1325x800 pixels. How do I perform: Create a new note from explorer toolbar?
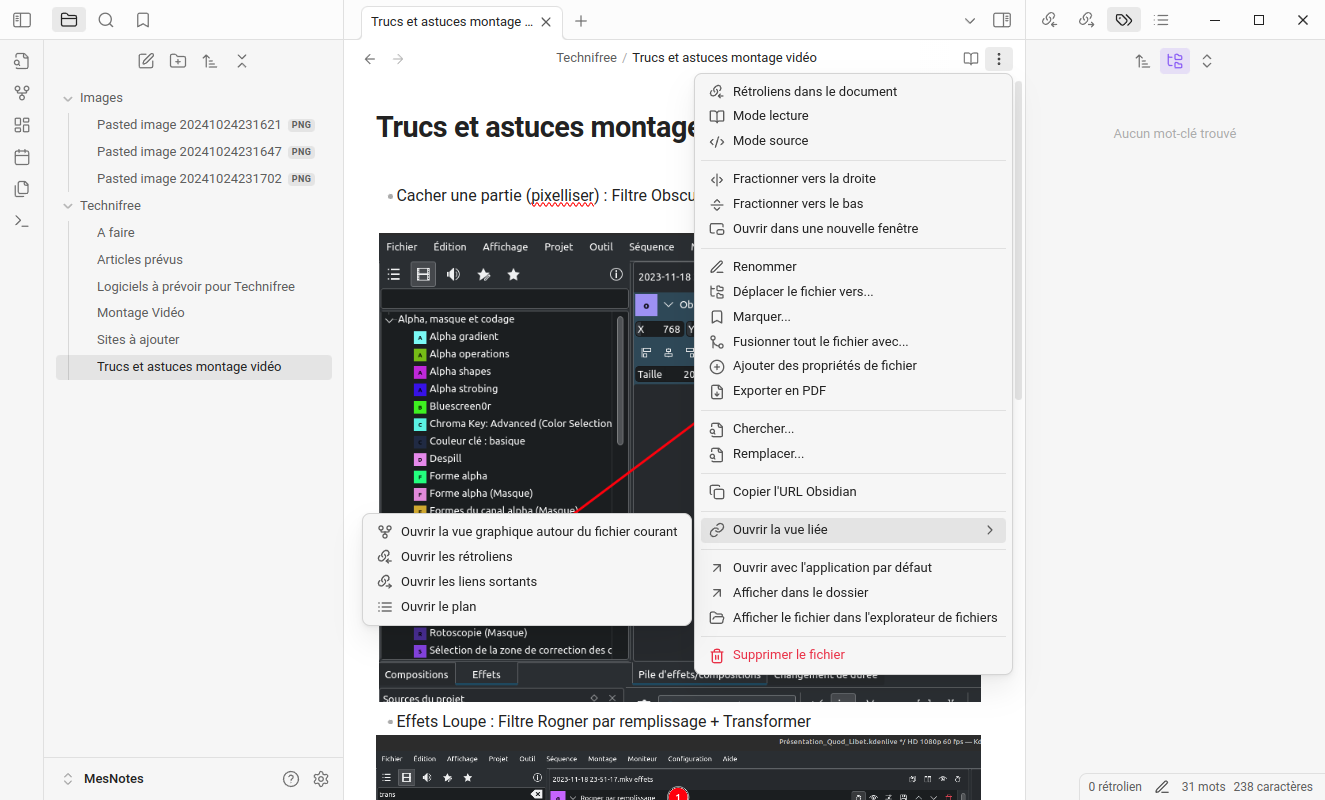pos(146,61)
